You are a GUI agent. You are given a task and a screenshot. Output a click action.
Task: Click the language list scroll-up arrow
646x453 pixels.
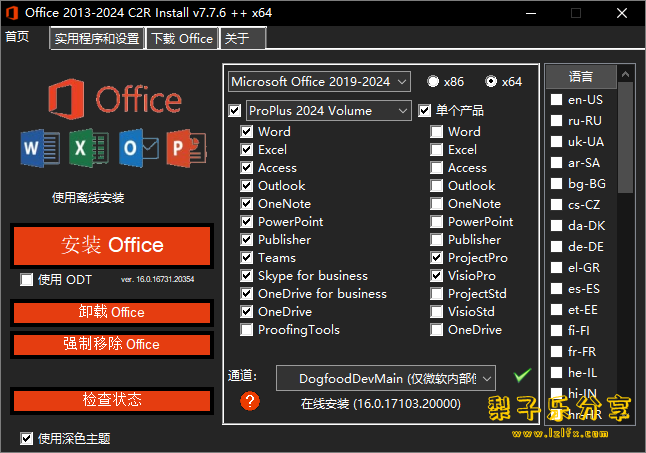pos(625,74)
